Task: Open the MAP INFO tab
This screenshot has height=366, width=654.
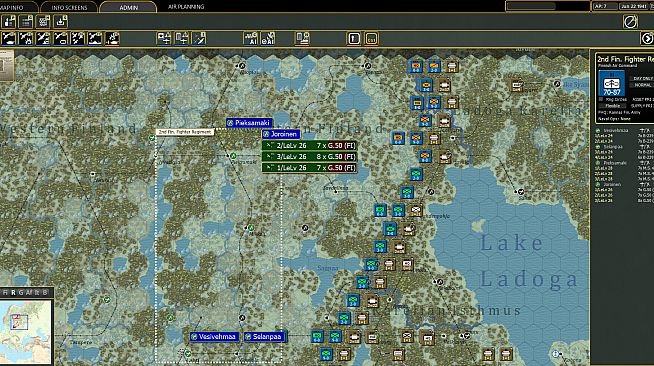Action: tap(17, 7)
